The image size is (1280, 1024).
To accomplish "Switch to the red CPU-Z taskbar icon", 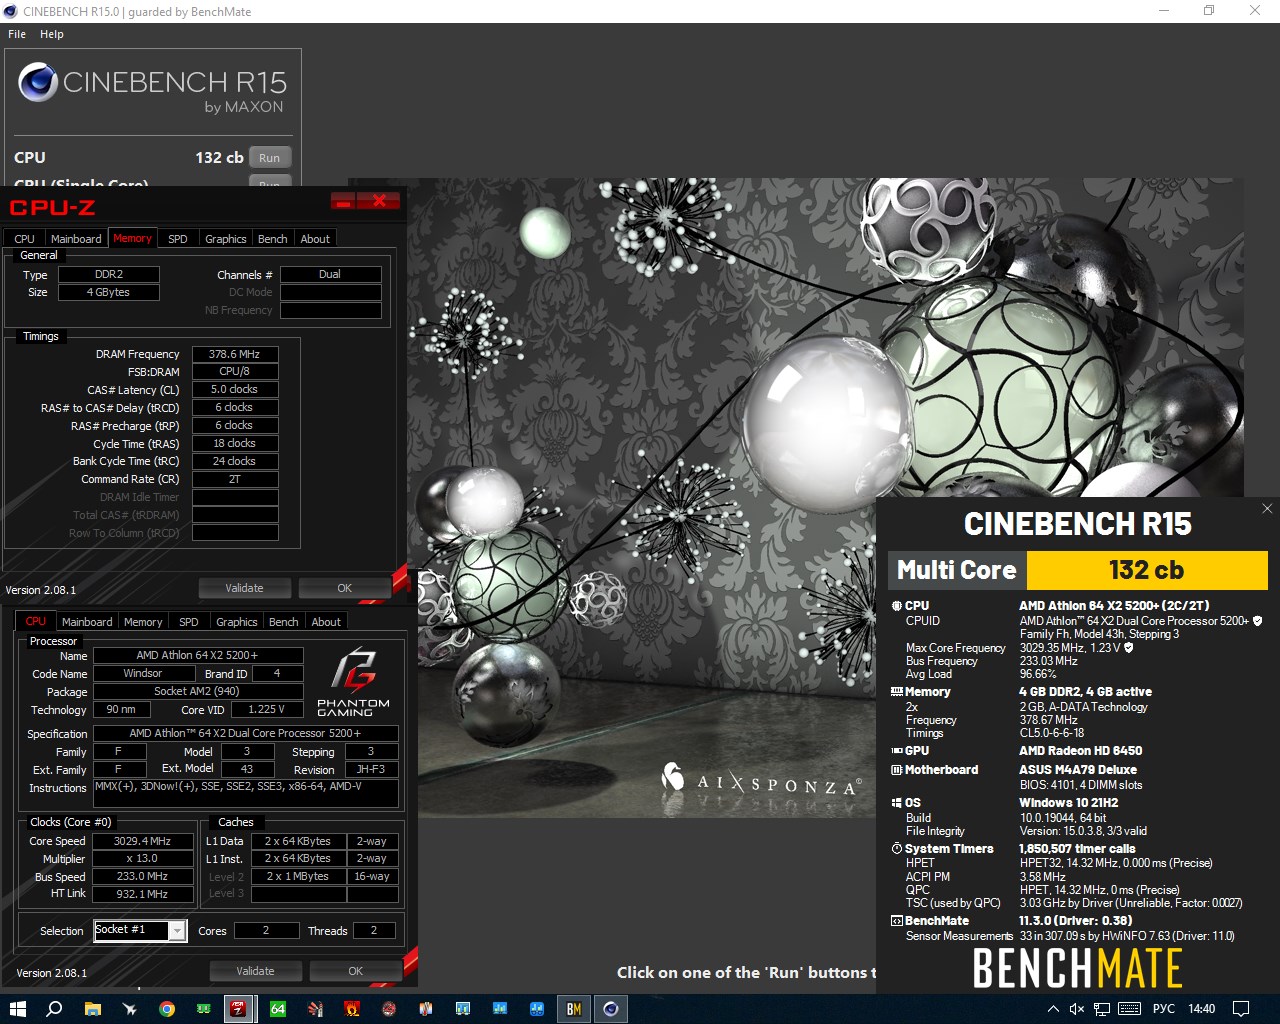I will [x=238, y=1009].
